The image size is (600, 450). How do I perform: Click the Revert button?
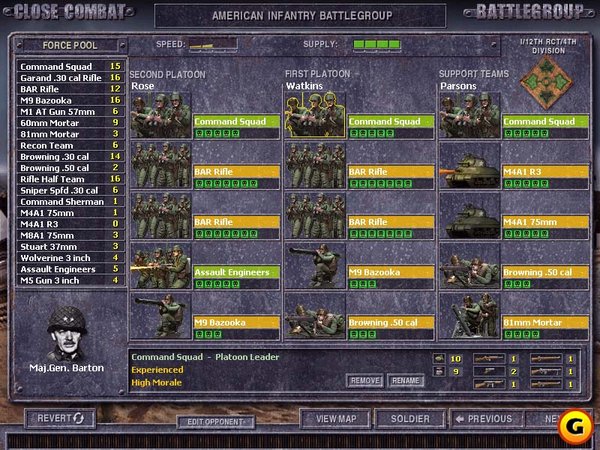tap(60, 418)
